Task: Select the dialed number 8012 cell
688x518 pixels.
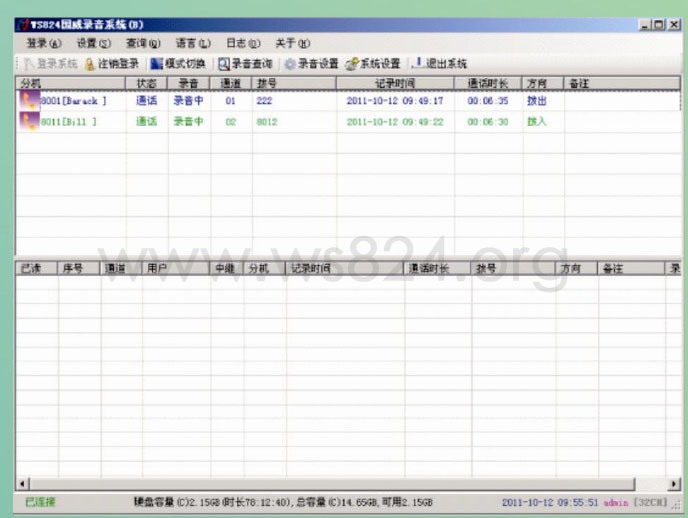Action: 267,121
